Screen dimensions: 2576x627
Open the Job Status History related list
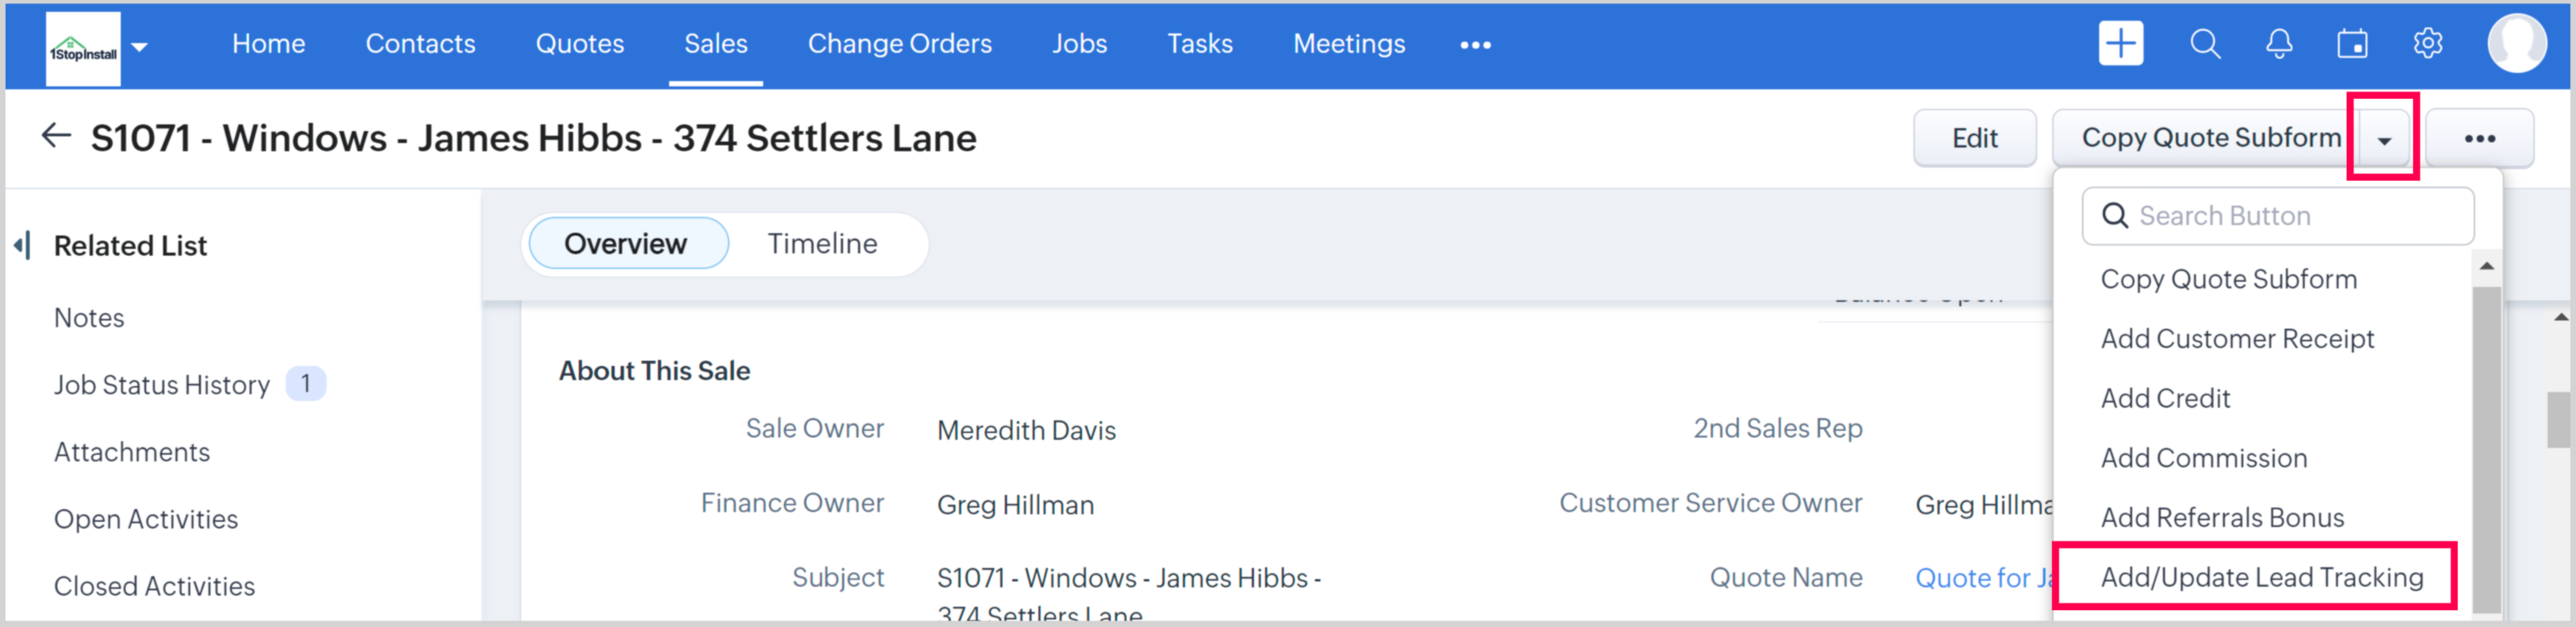[162, 385]
